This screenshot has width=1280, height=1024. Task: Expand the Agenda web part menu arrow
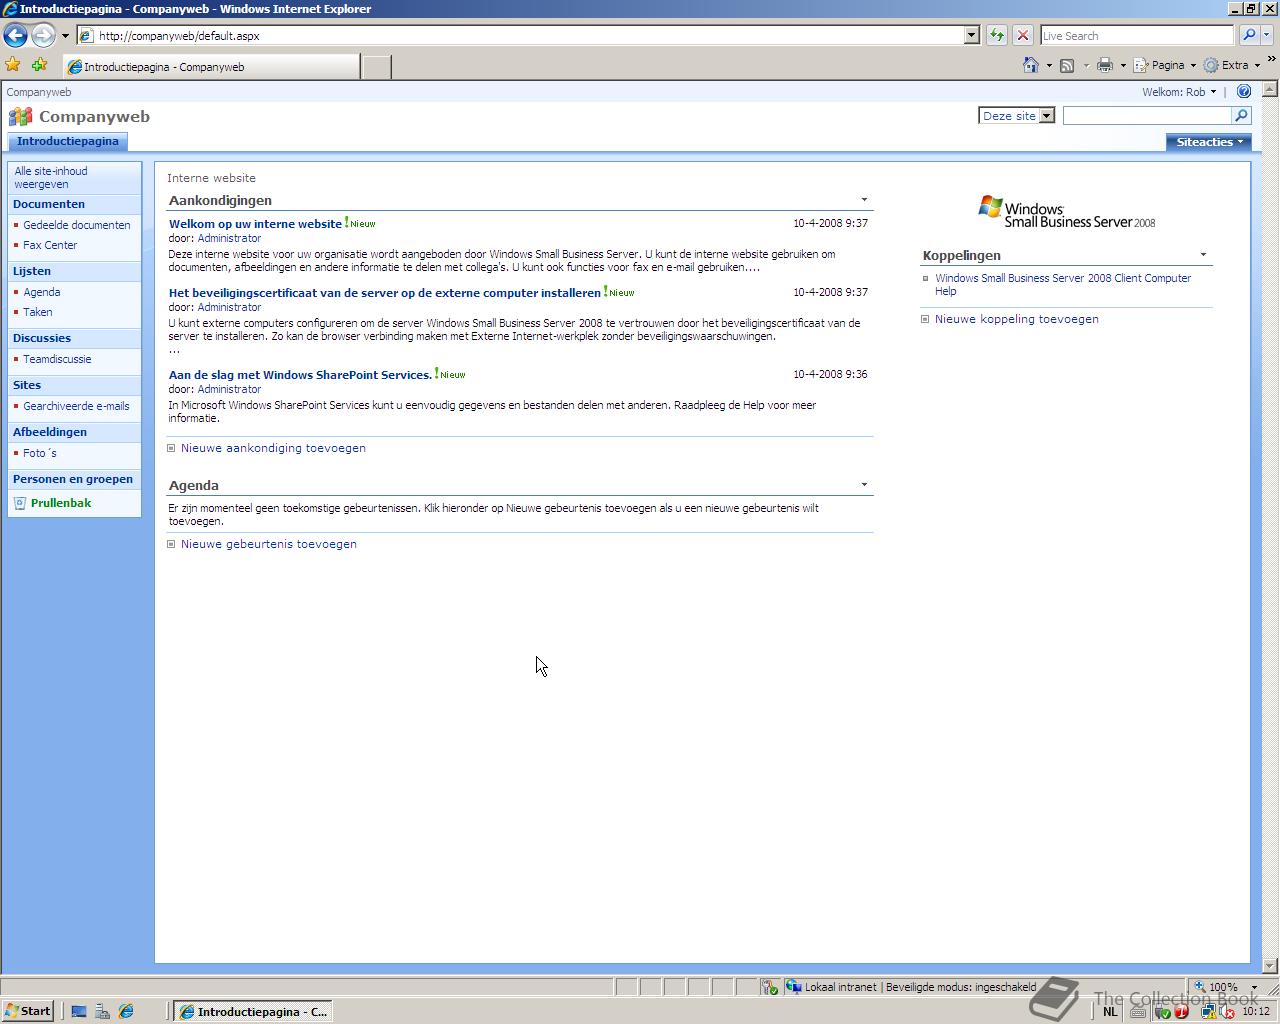coord(864,485)
